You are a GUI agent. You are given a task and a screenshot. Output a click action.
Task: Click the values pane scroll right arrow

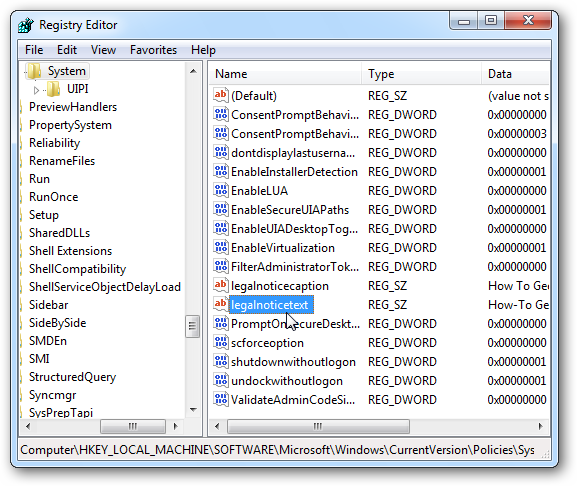coord(540,426)
